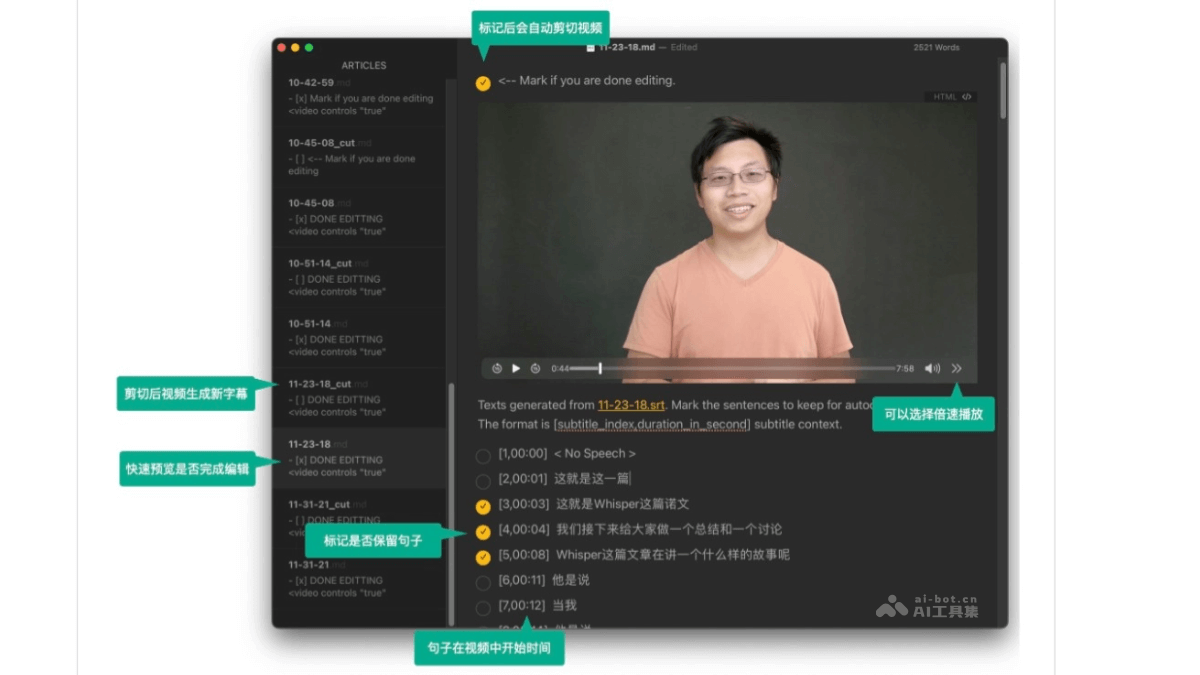
Task: Click the rewind 10 seconds icon
Action: [x=497, y=368]
